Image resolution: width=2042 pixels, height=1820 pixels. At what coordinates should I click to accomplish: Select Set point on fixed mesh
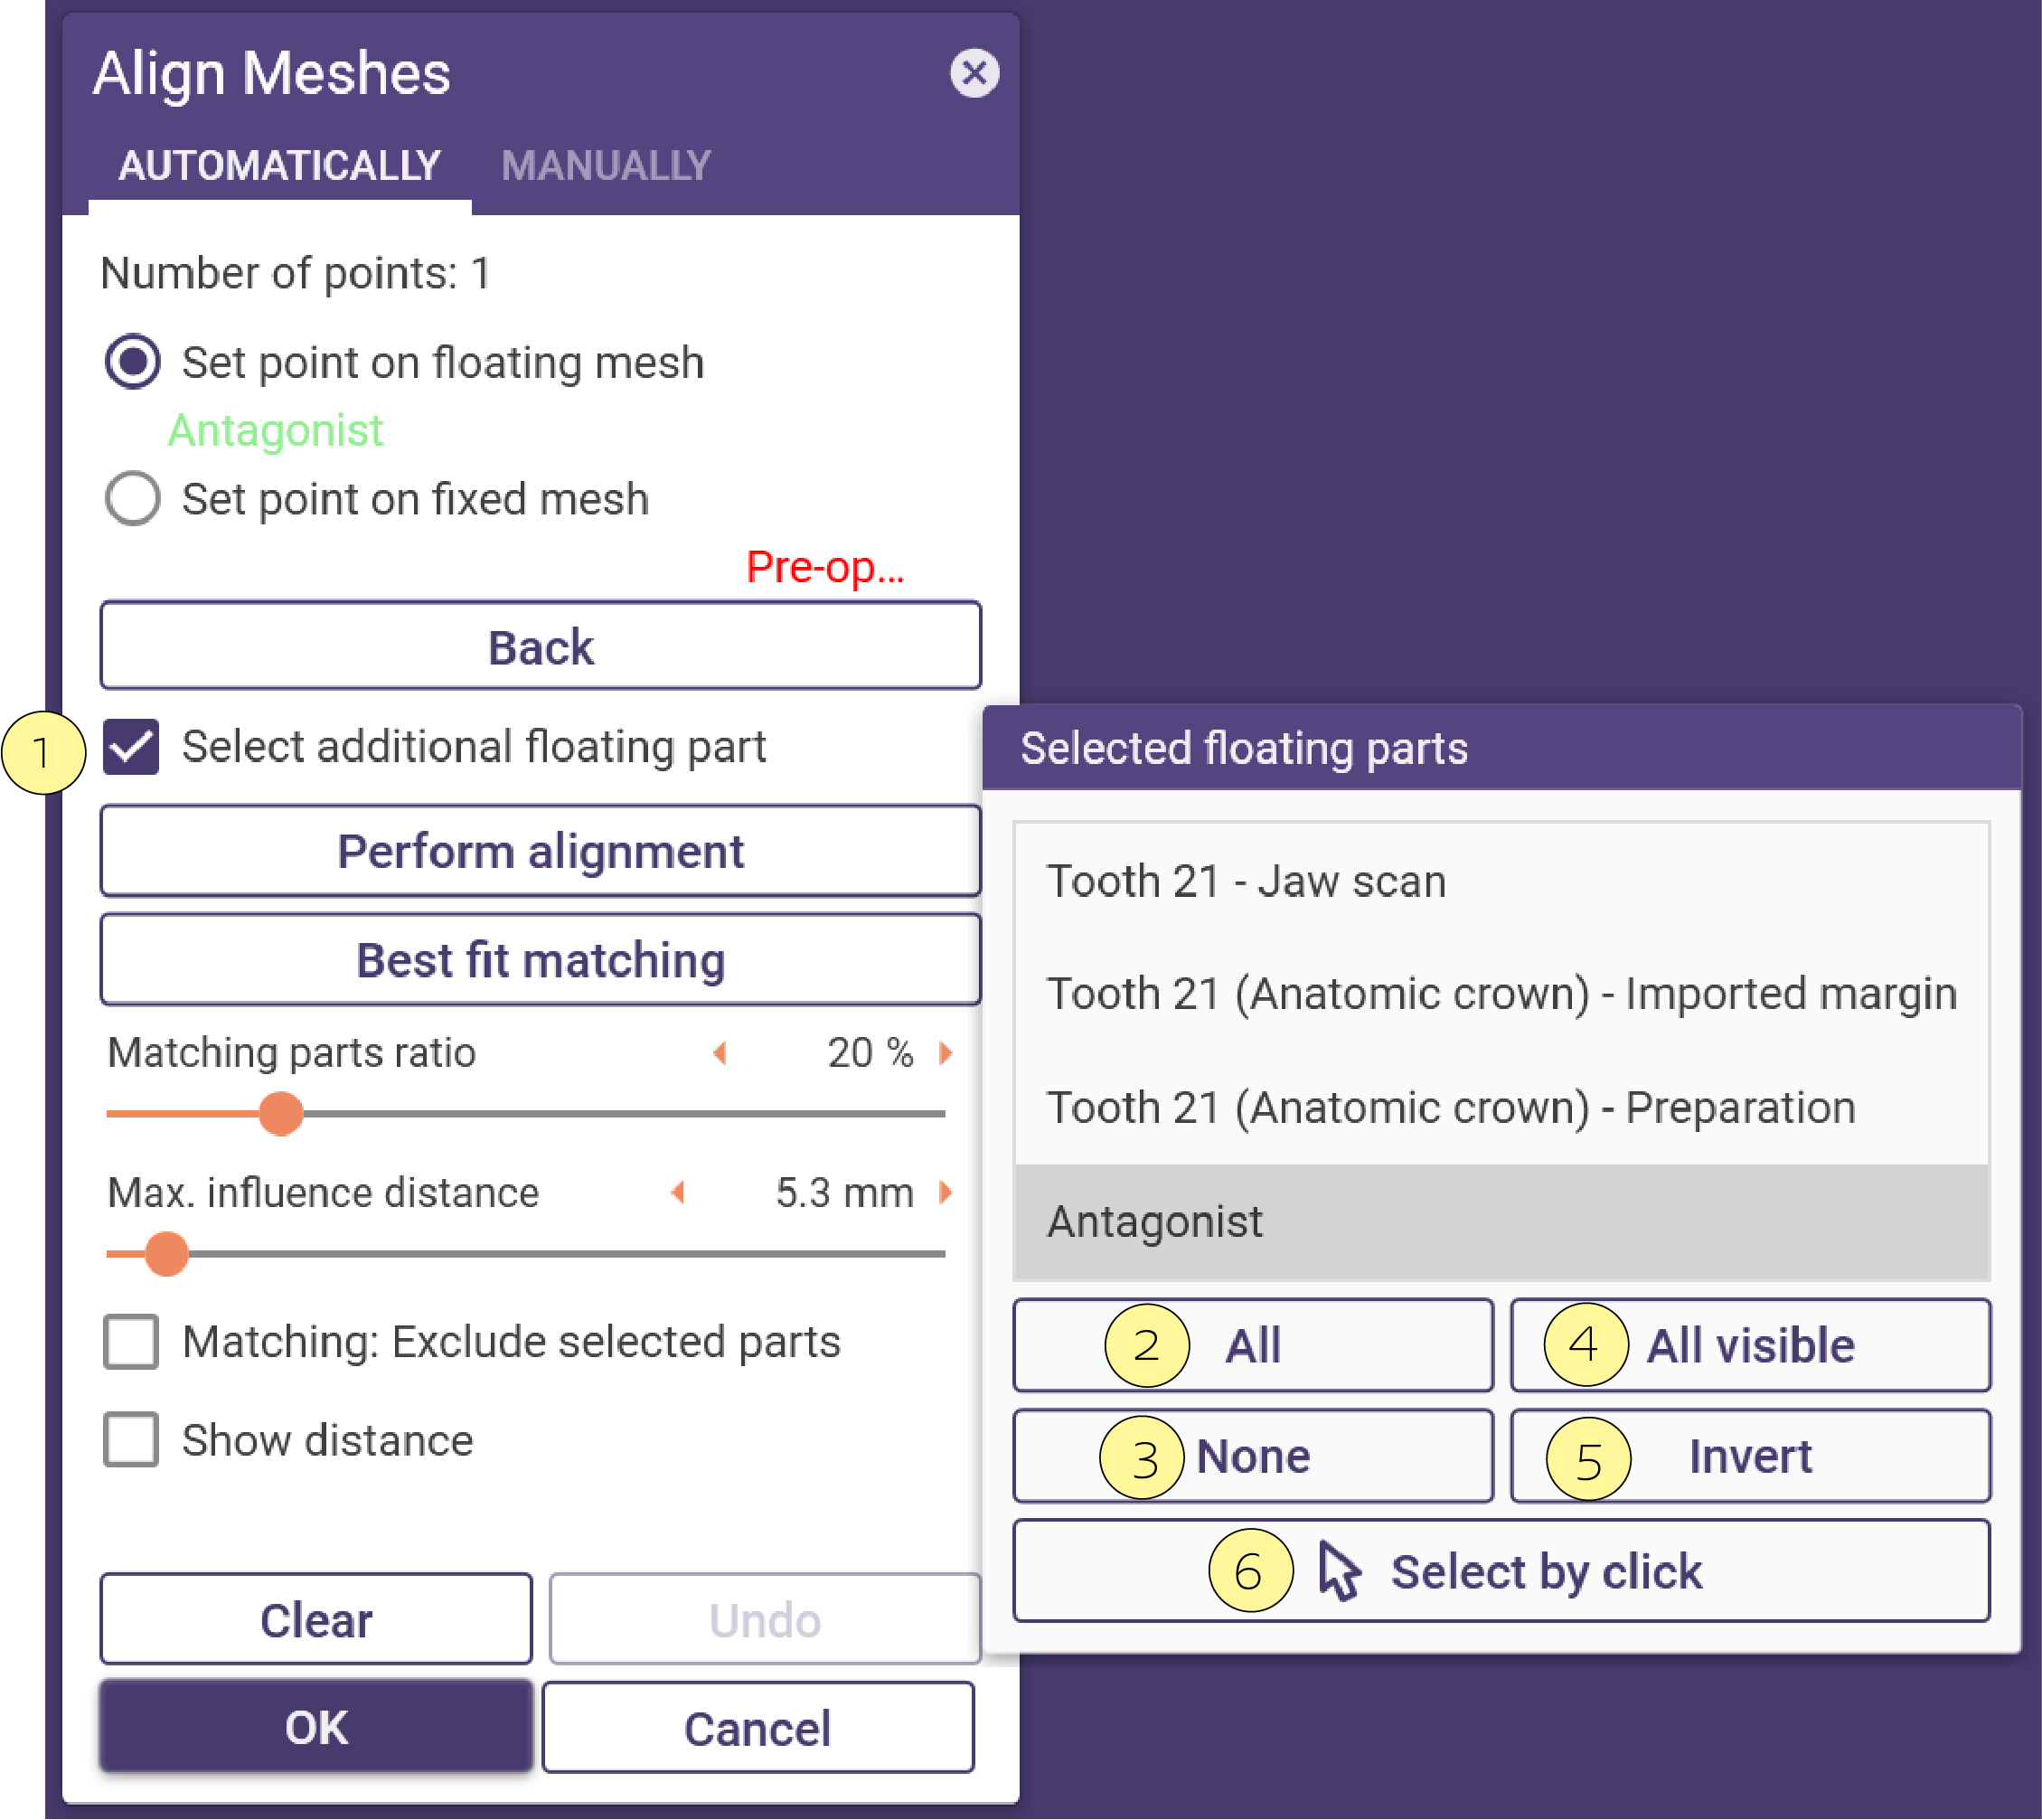tap(132, 498)
